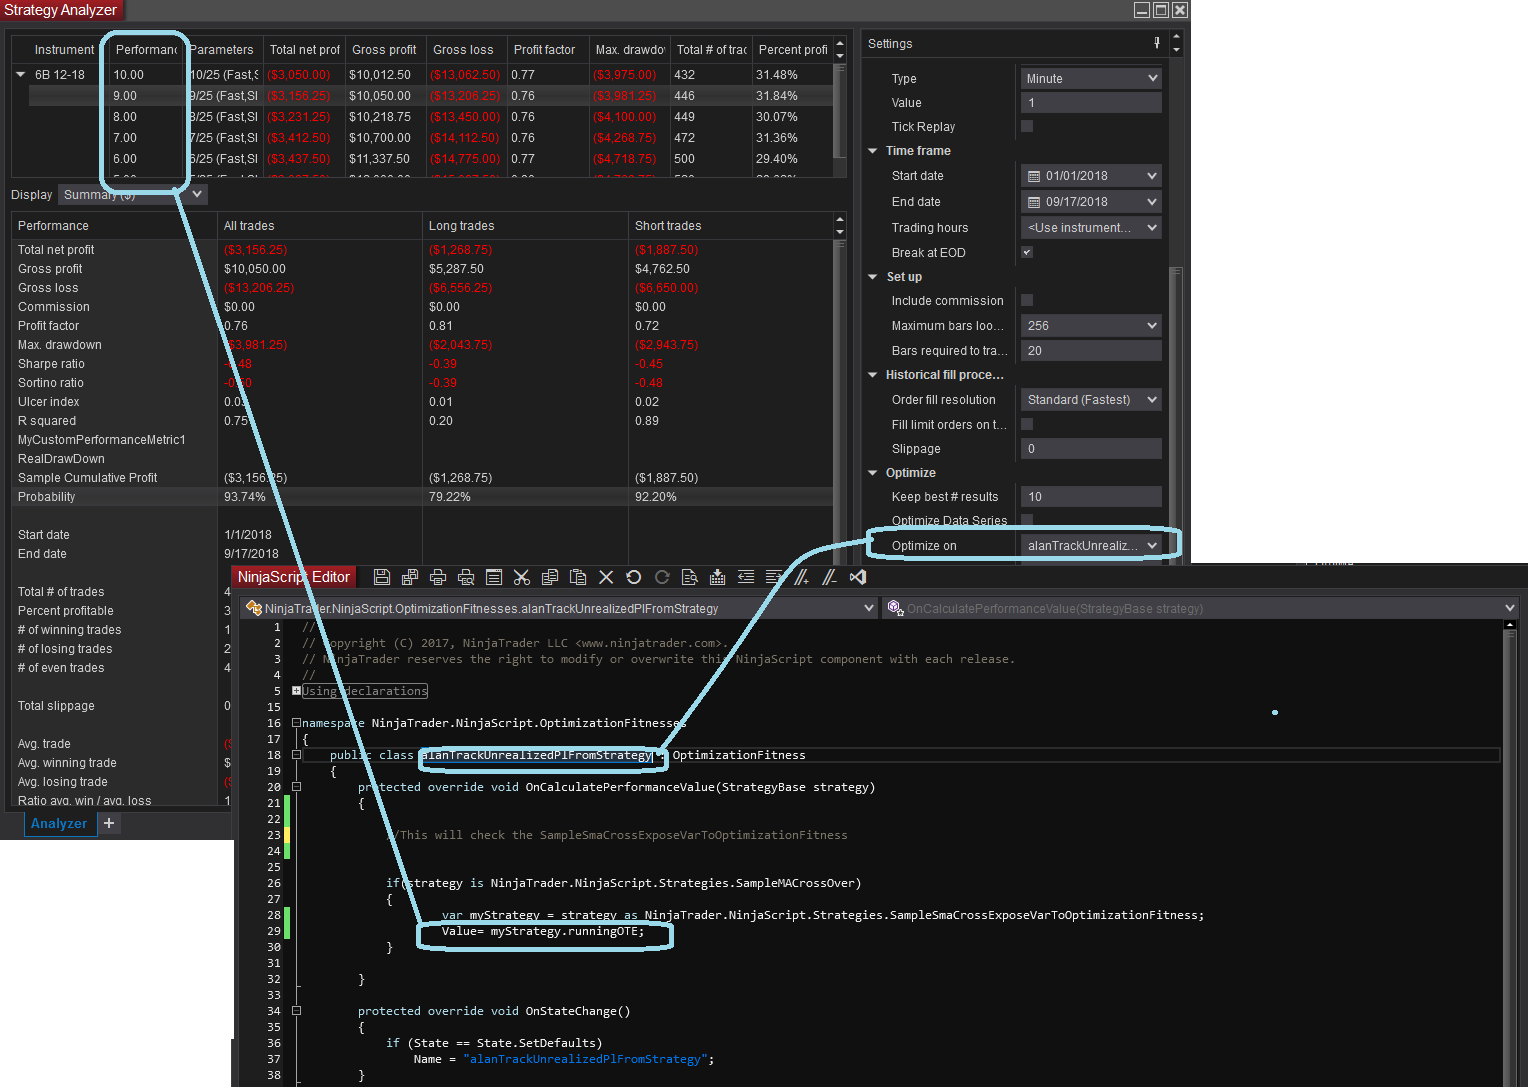Decrease line indent in the editor
The width and height of the screenshot is (1528, 1087).
coord(746,577)
